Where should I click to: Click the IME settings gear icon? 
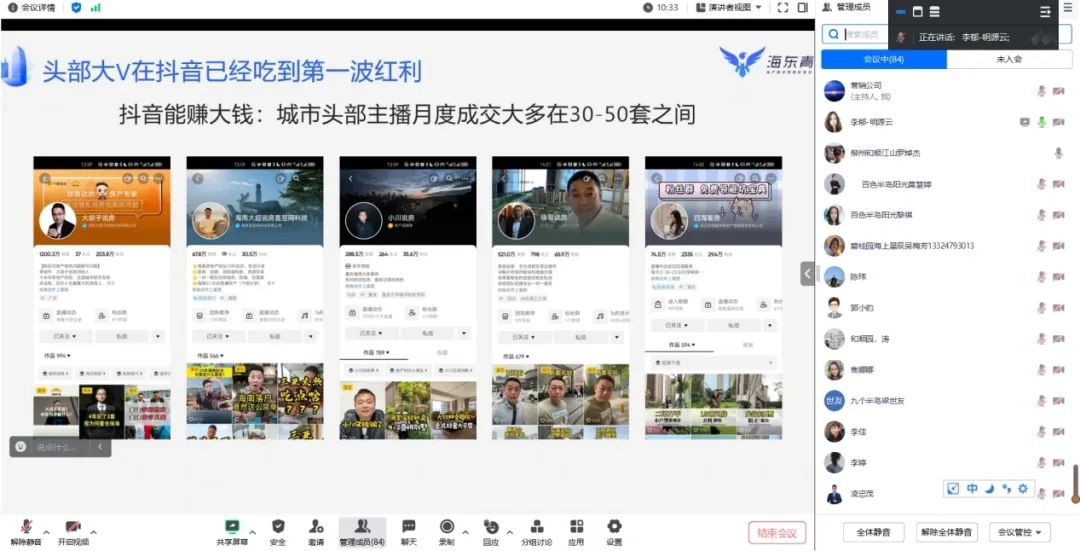[1023, 488]
